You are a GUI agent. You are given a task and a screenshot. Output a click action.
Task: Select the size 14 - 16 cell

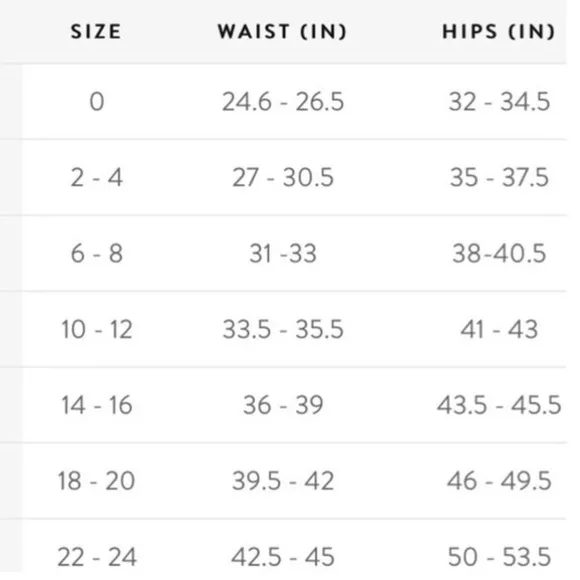point(97,405)
